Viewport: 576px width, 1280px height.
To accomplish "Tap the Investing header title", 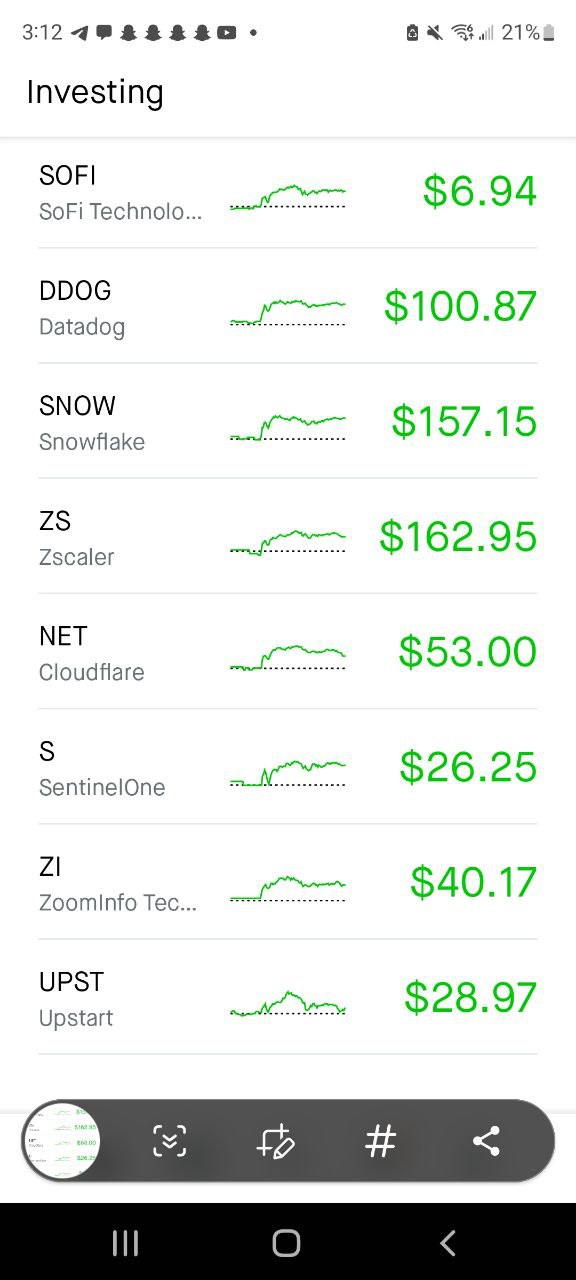I will (95, 92).
